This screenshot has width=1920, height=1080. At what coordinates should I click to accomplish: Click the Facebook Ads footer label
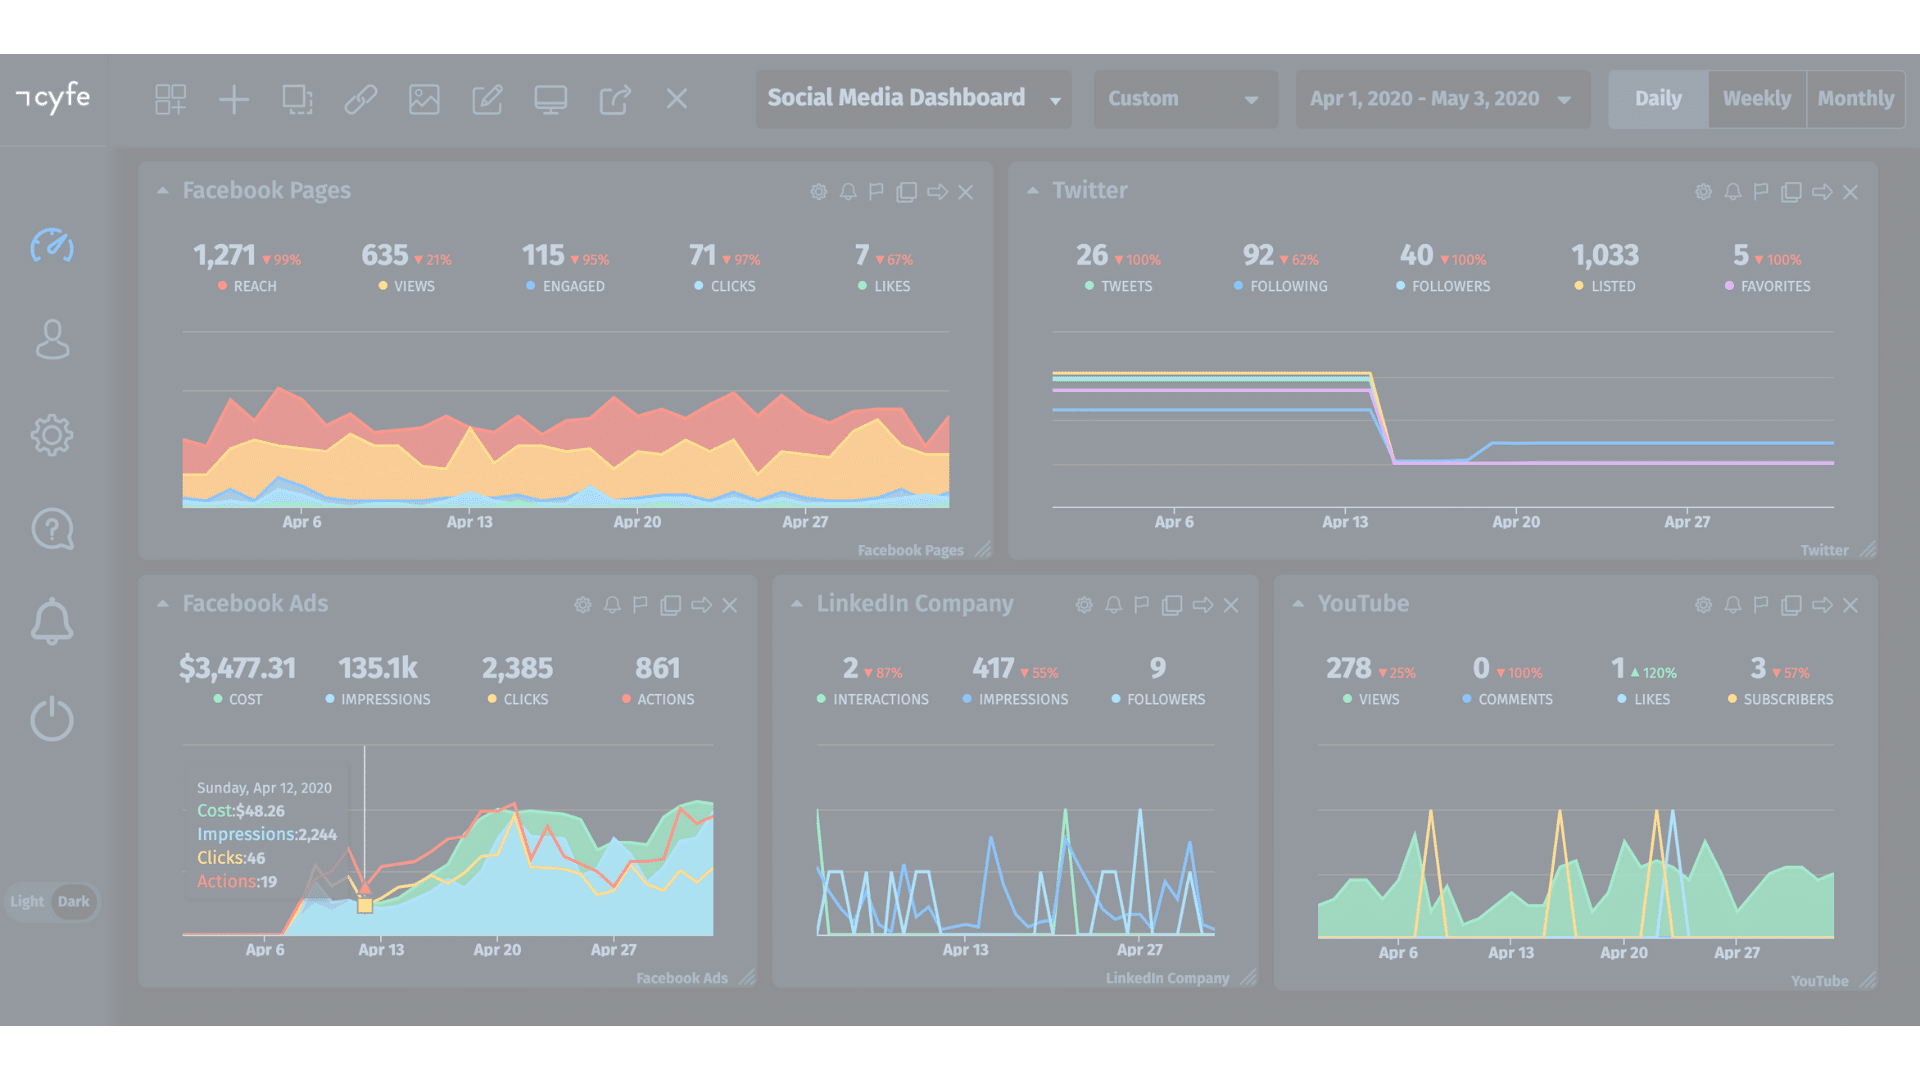tap(682, 978)
